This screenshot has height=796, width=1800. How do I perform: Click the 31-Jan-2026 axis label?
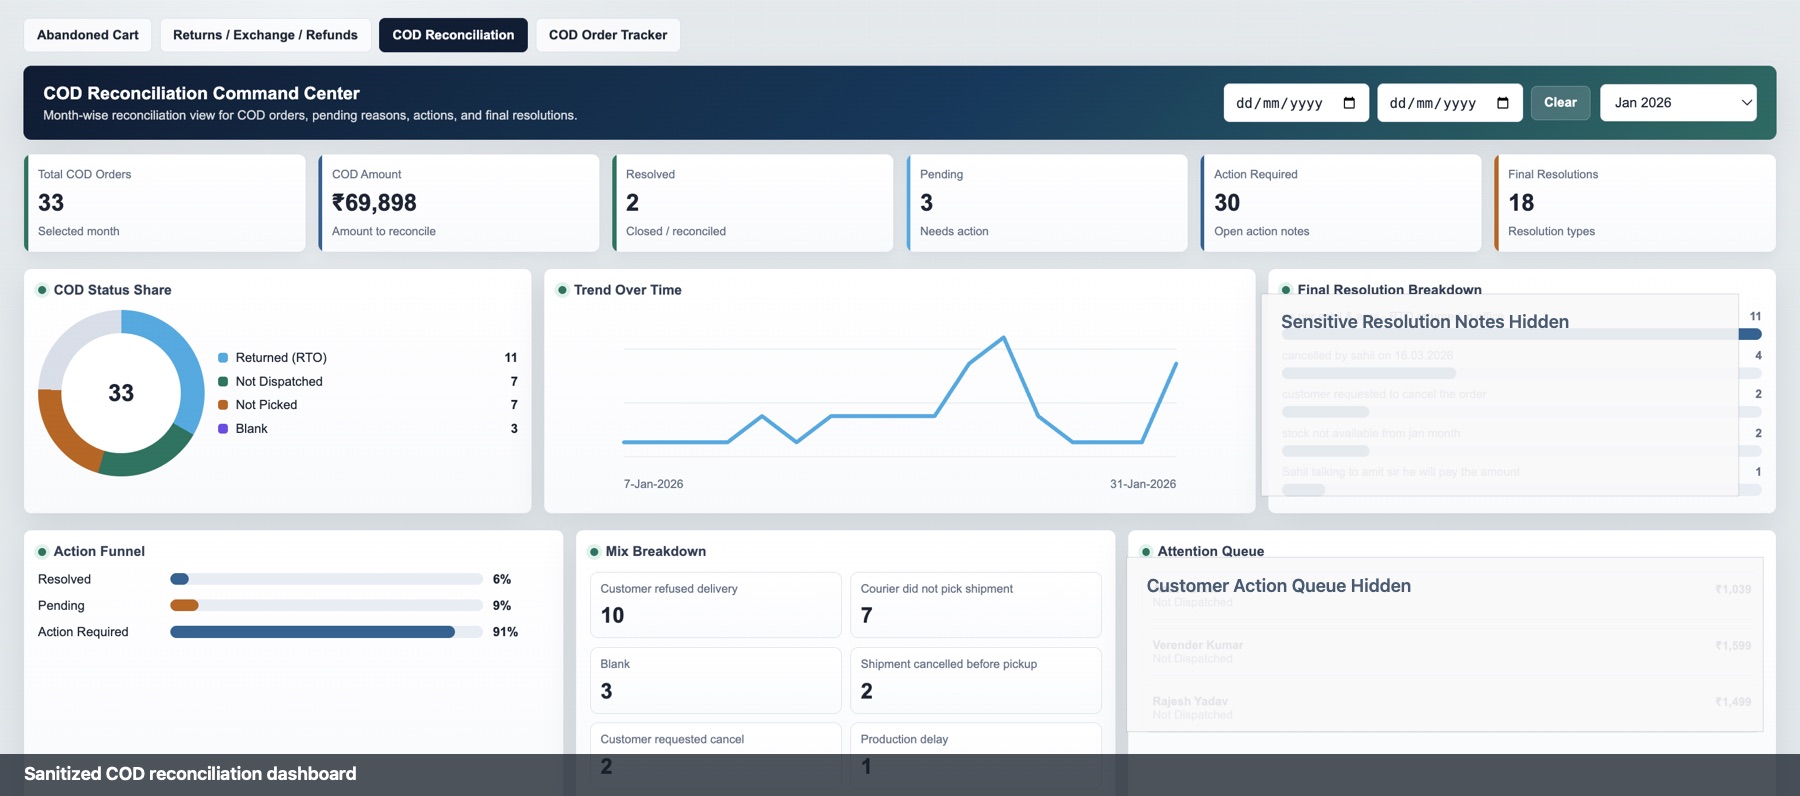pos(1143,484)
